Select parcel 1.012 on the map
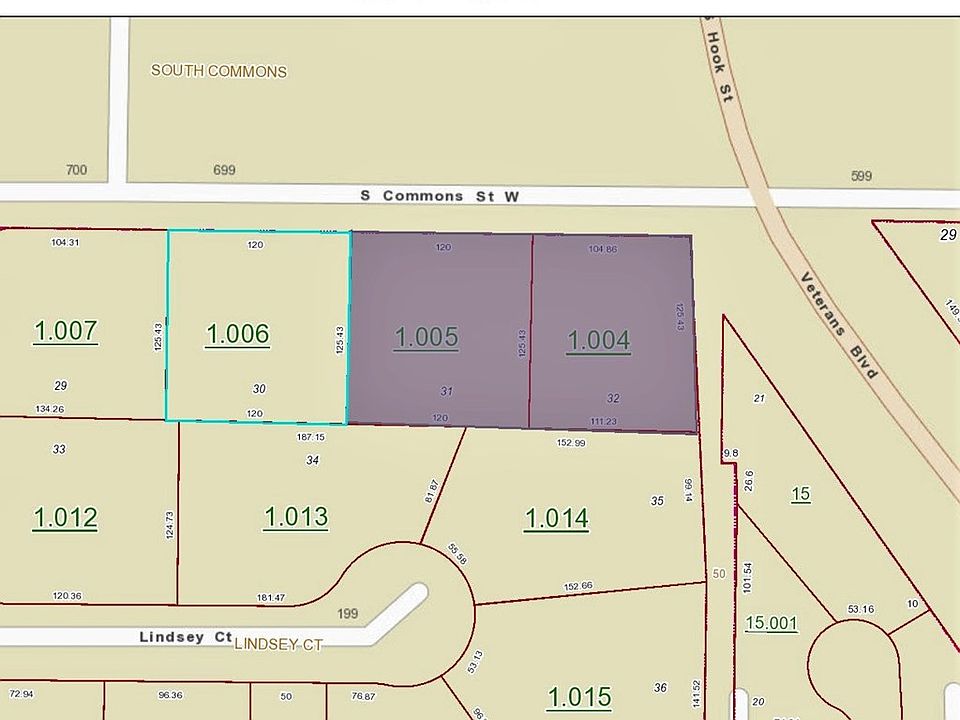The image size is (960, 720). (65, 517)
